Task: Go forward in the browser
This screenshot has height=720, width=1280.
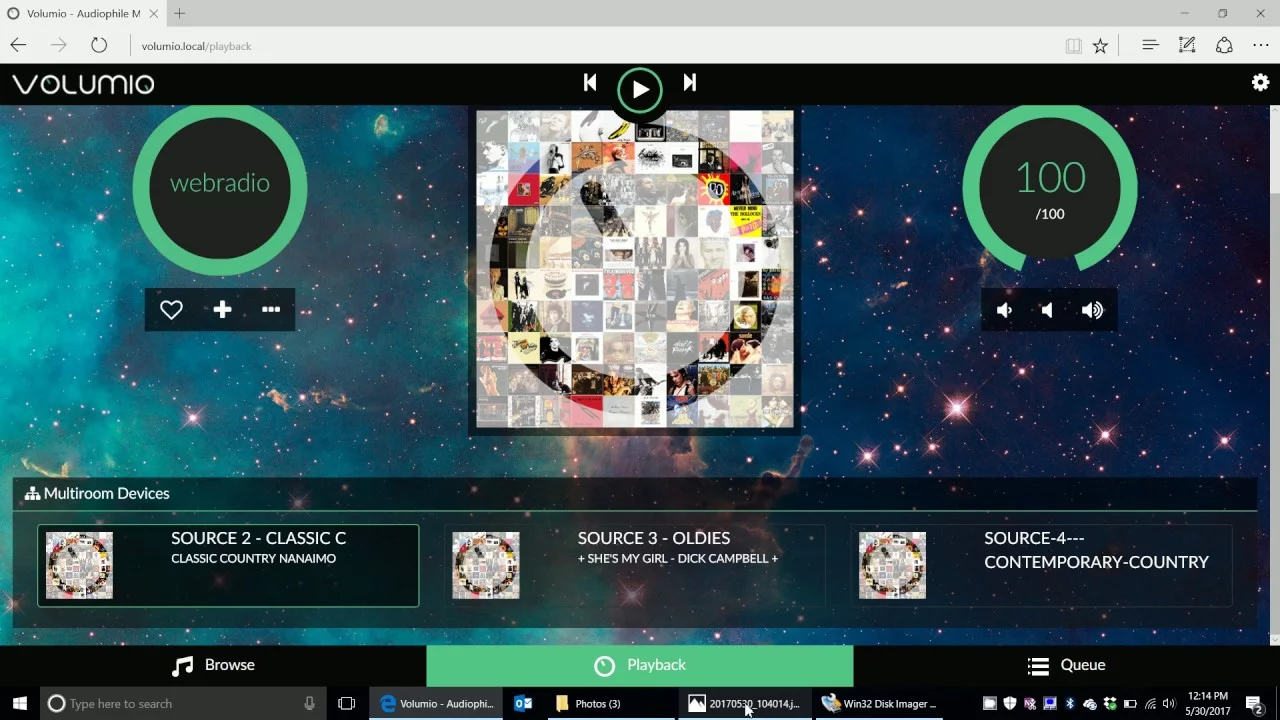Action: [x=58, y=45]
